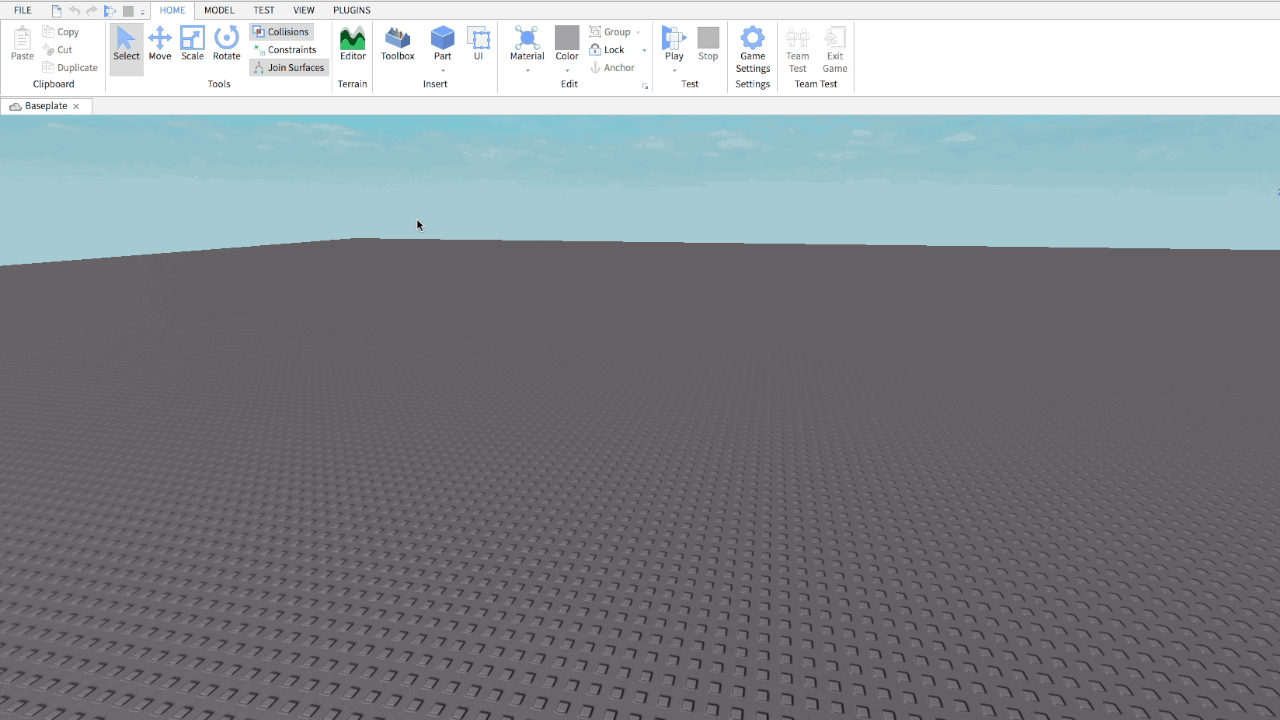Open the Material picker icon
Viewport: 1280px width, 720px height.
click(527, 39)
